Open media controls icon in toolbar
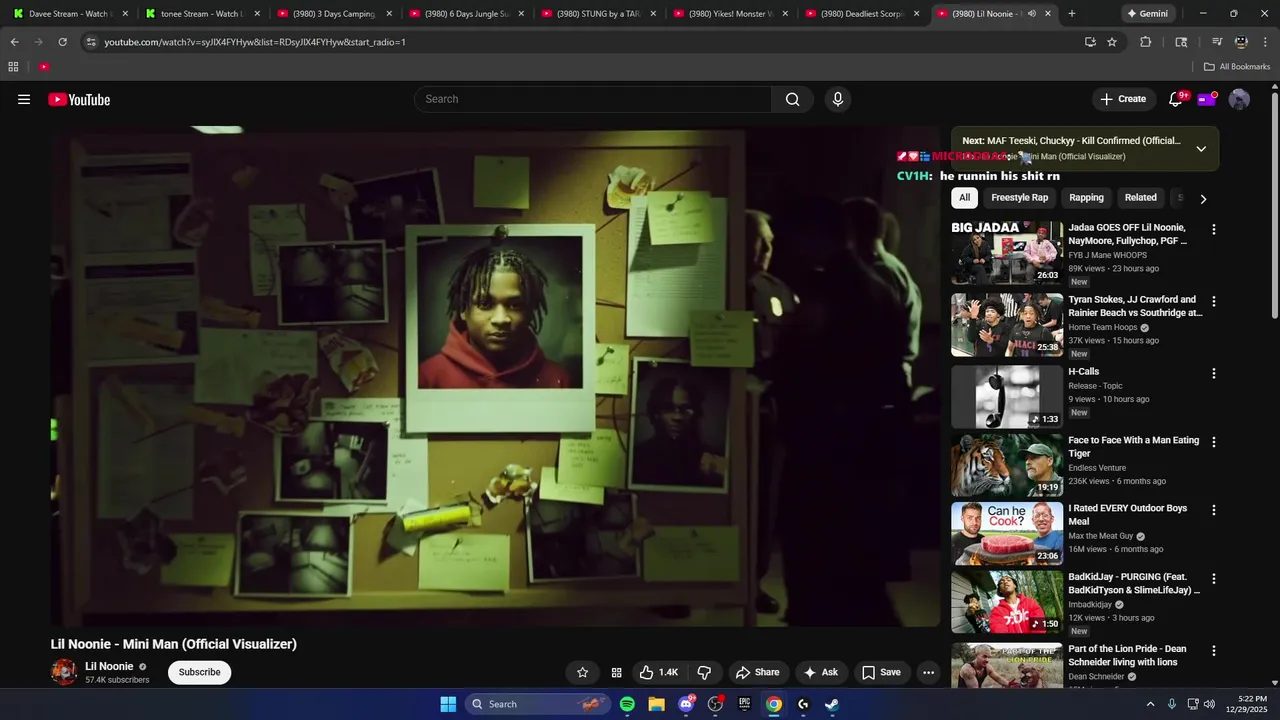 [x=1217, y=42]
